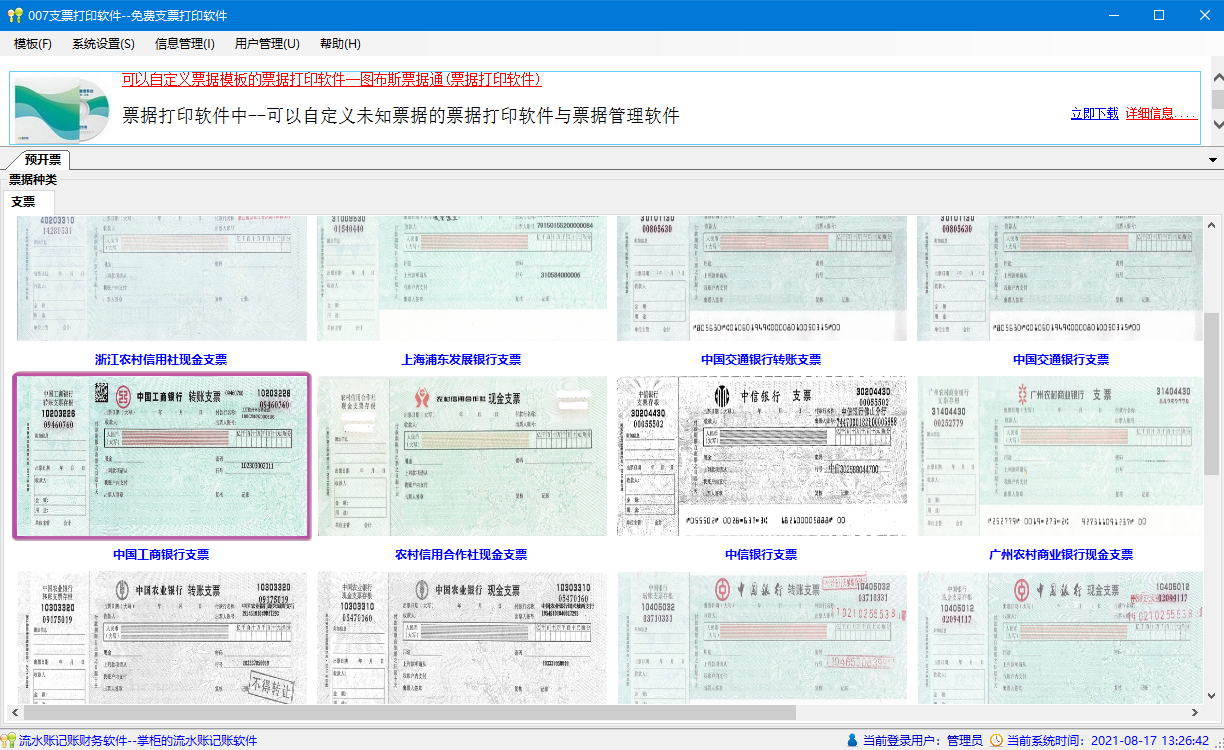Click the software icon at bottom-left status bar

pyautogui.click(x=10, y=738)
